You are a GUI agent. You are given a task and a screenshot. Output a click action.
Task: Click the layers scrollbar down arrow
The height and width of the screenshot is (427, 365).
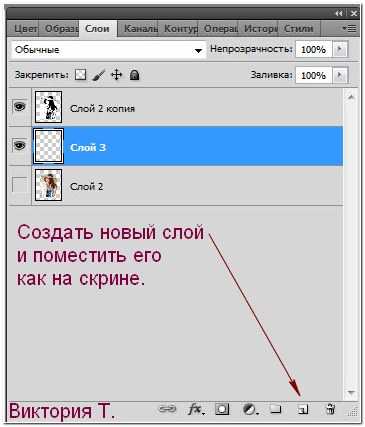pyautogui.click(x=351, y=393)
